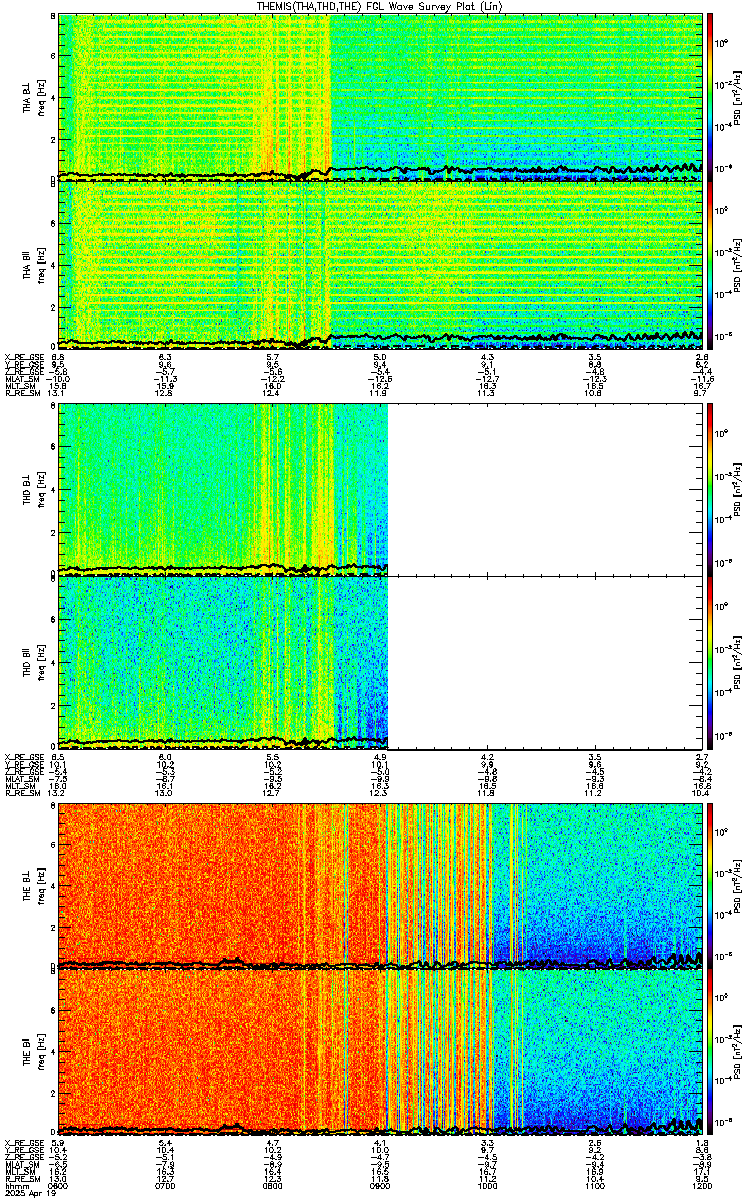This screenshot has width=750, height=1200.
Task: Click the THE B-perpendicular spectrogram panel
Action: (378, 885)
